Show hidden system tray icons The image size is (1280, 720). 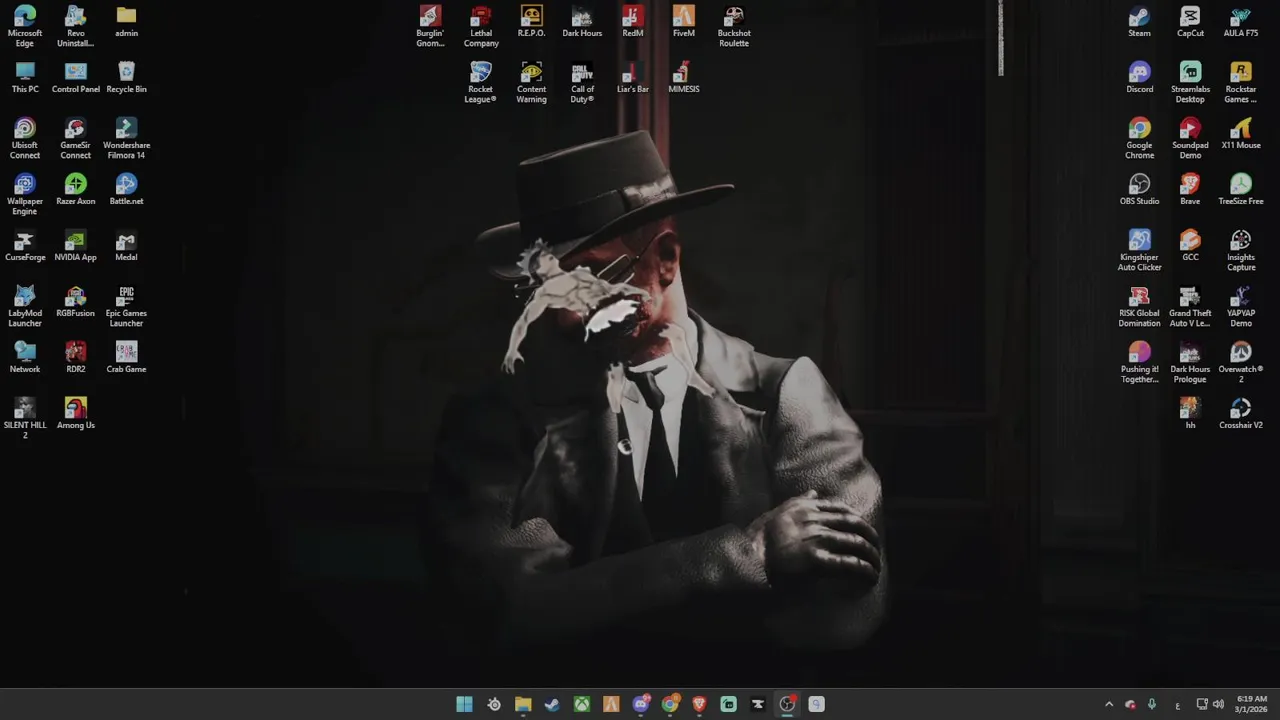[x=1109, y=704]
